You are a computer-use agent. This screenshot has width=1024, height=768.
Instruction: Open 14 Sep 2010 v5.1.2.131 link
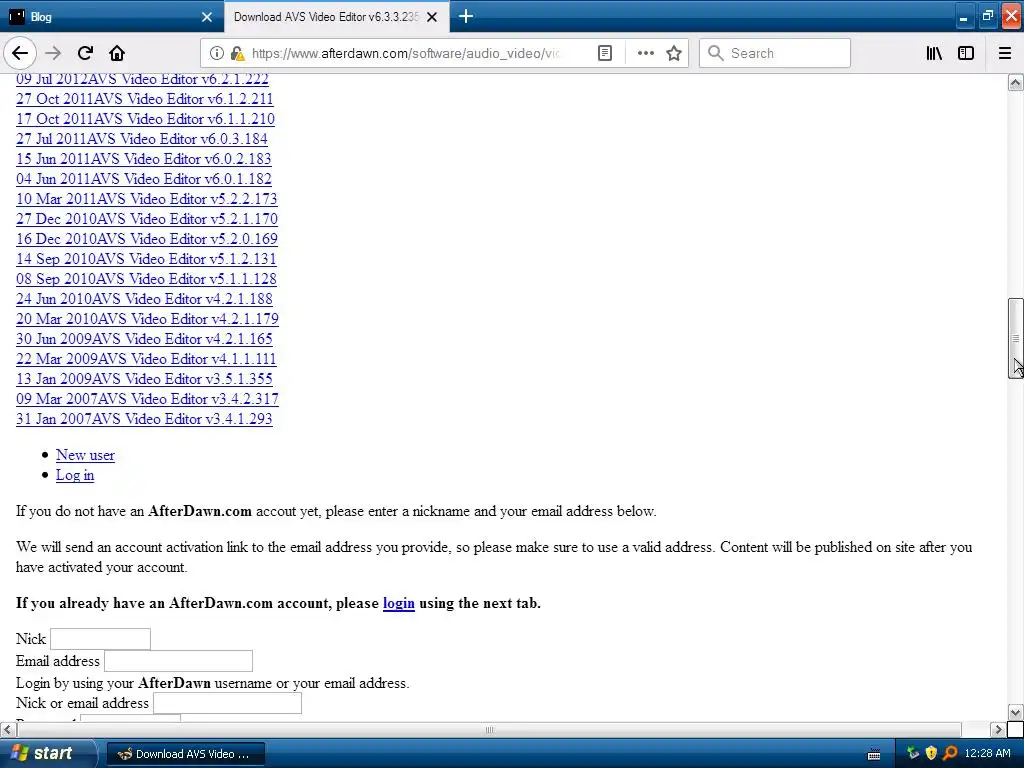pyautogui.click(x=146, y=259)
